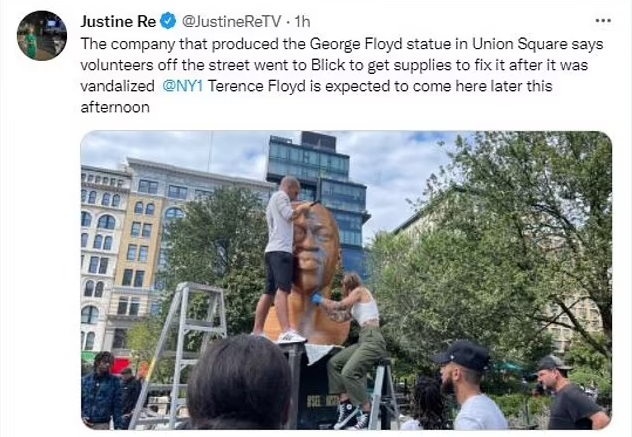Click the man in white shirt on statue
Screen dimensions: 632x437
tap(282, 258)
